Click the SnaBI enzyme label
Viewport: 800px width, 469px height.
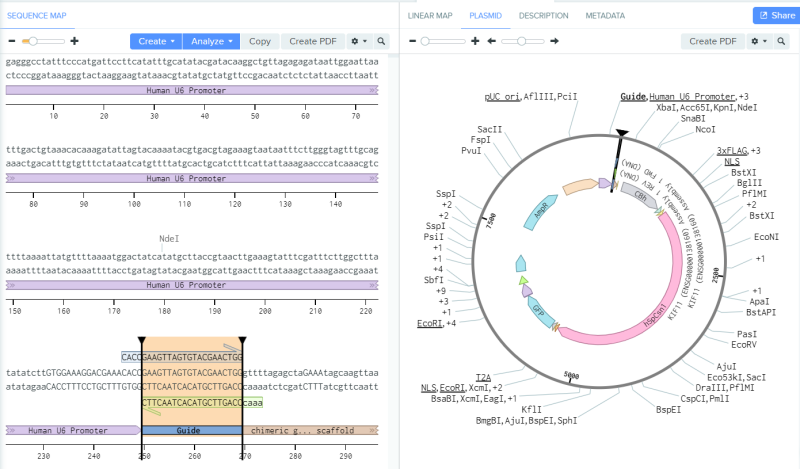[x=693, y=118]
